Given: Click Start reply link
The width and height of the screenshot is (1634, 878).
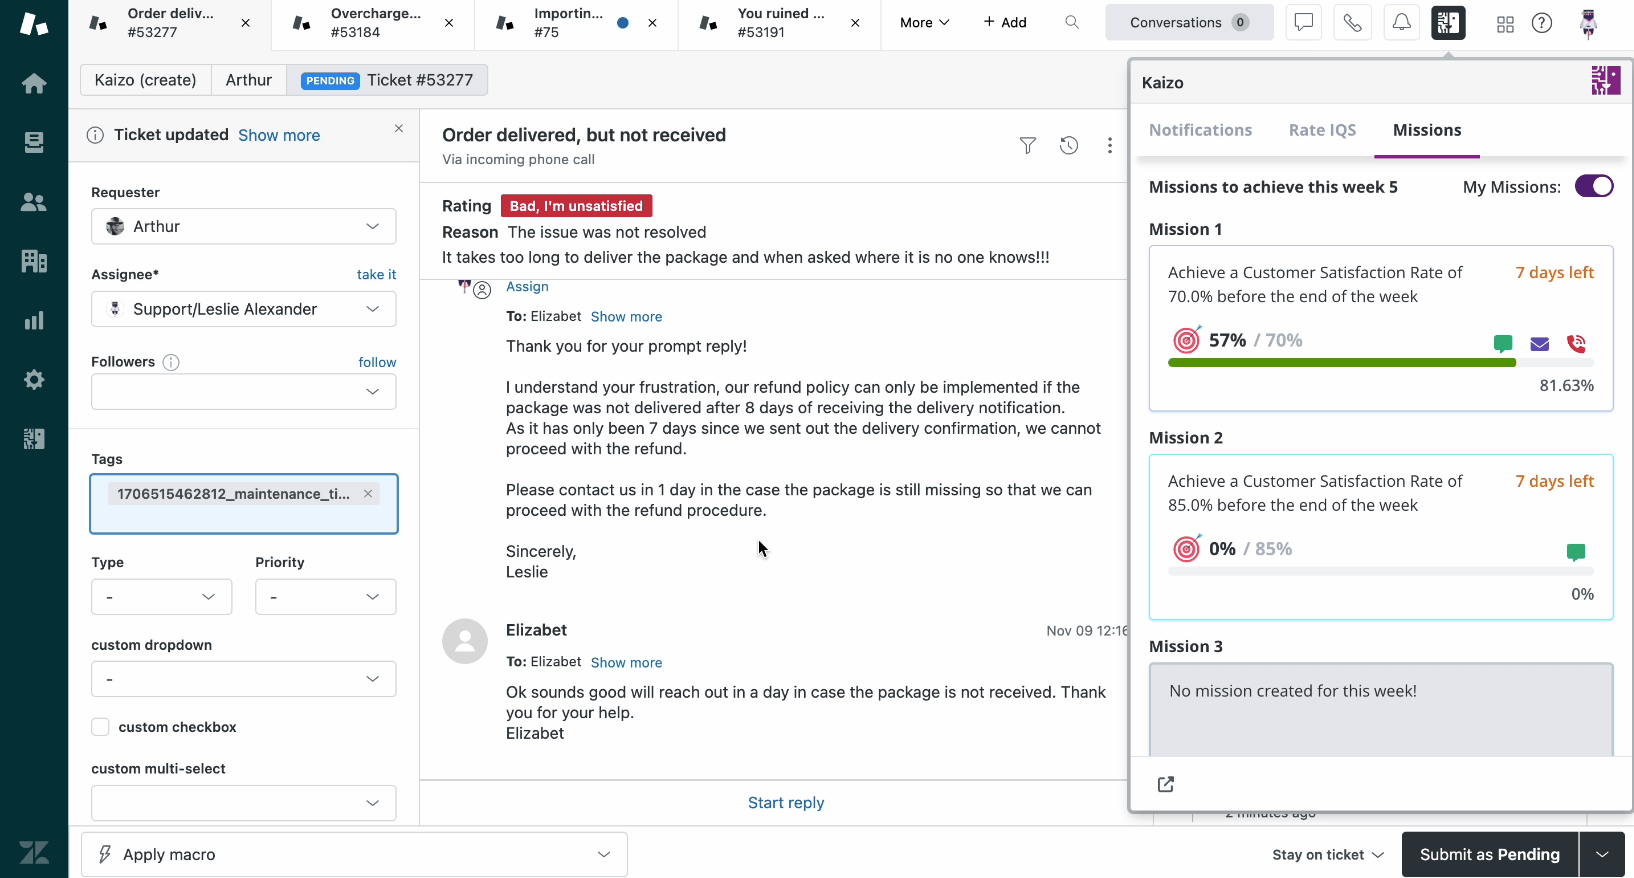Looking at the screenshot, I should click(786, 803).
